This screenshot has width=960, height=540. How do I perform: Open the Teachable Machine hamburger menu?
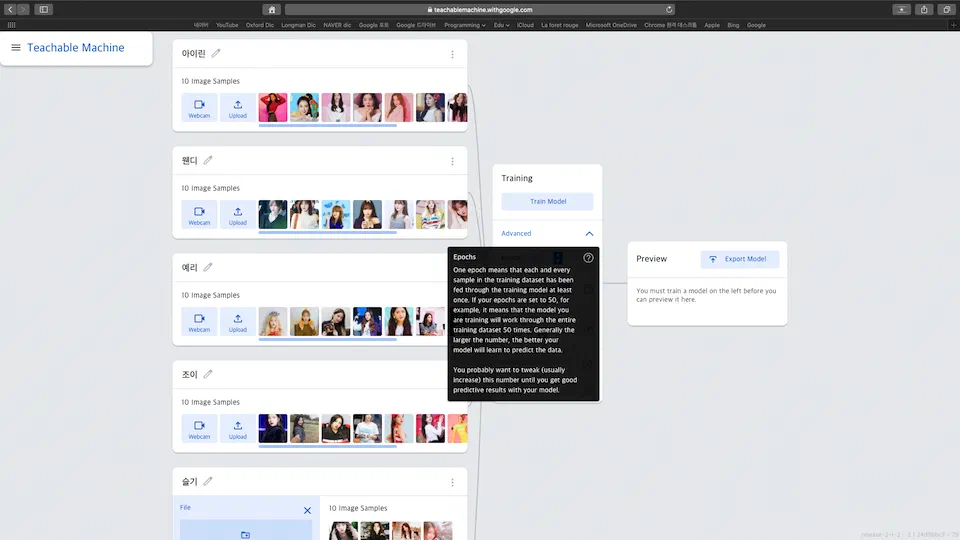(16, 47)
